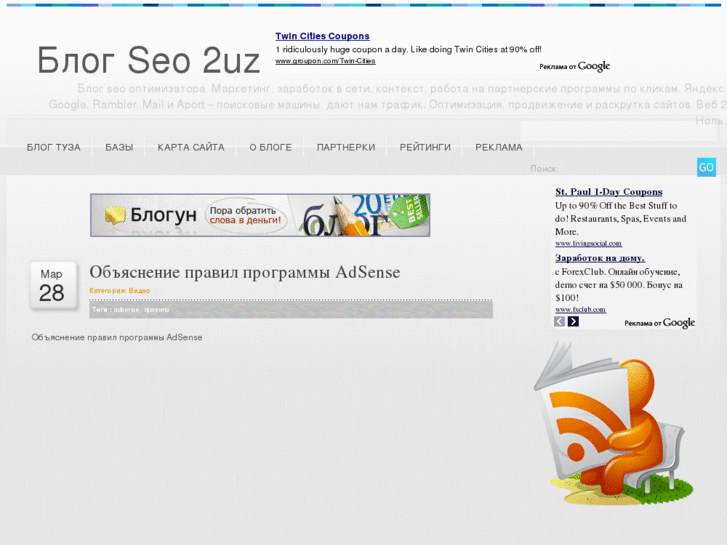The height and width of the screenshot is (545, 727).
Task: Open the Блогун banner ad
Action: pyautogui.click(x=260, y=215)
